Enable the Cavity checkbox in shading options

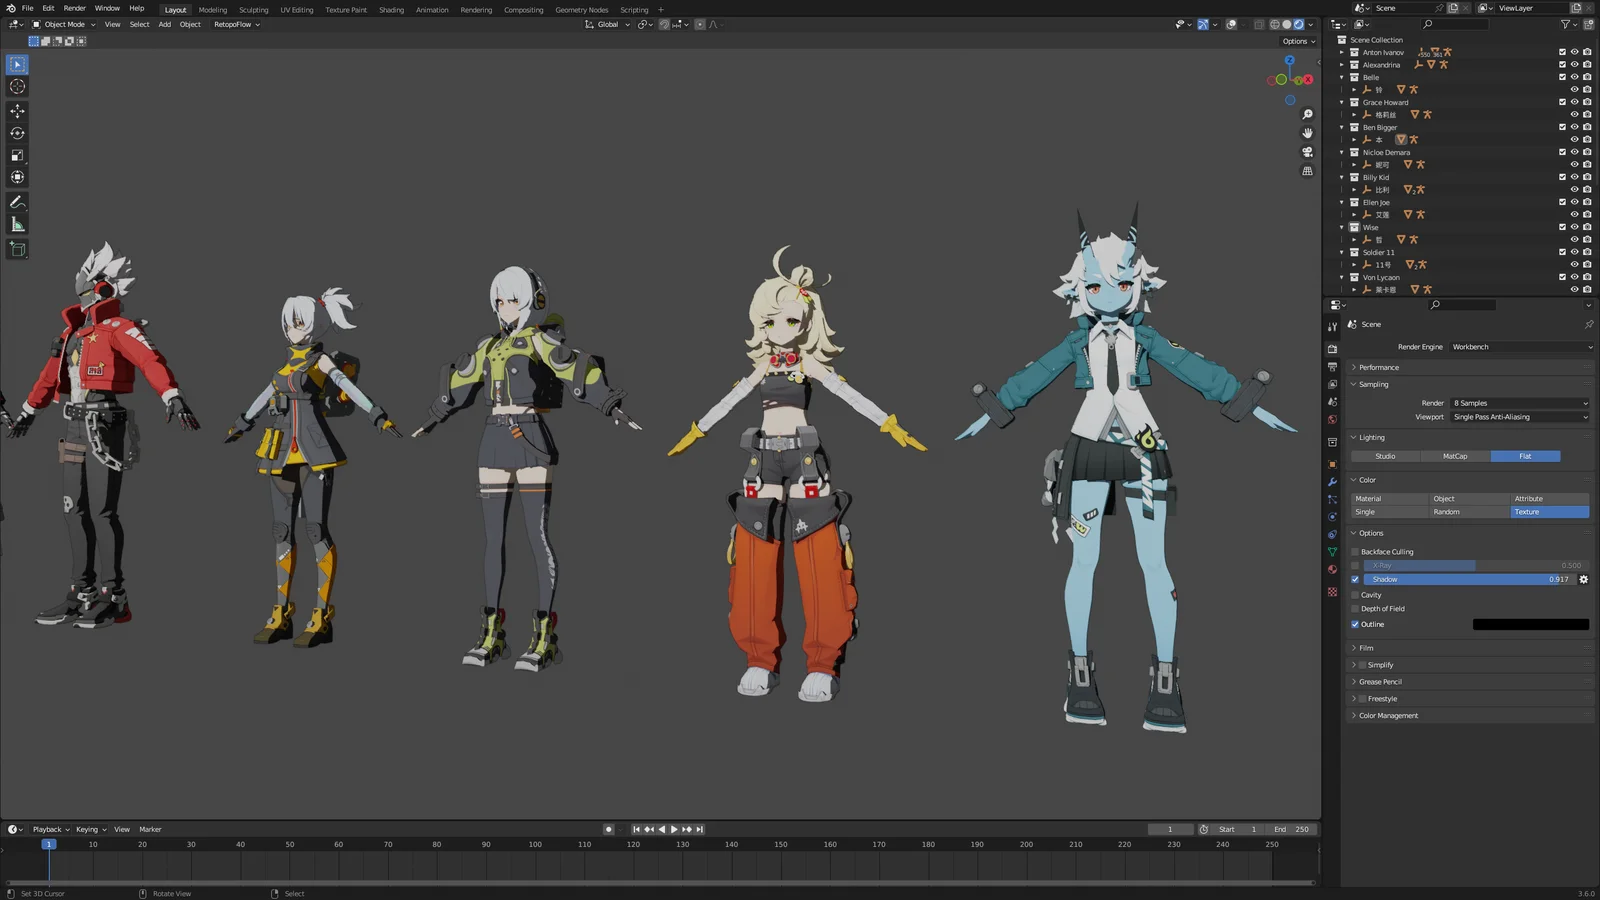(x=1356, y=594)
